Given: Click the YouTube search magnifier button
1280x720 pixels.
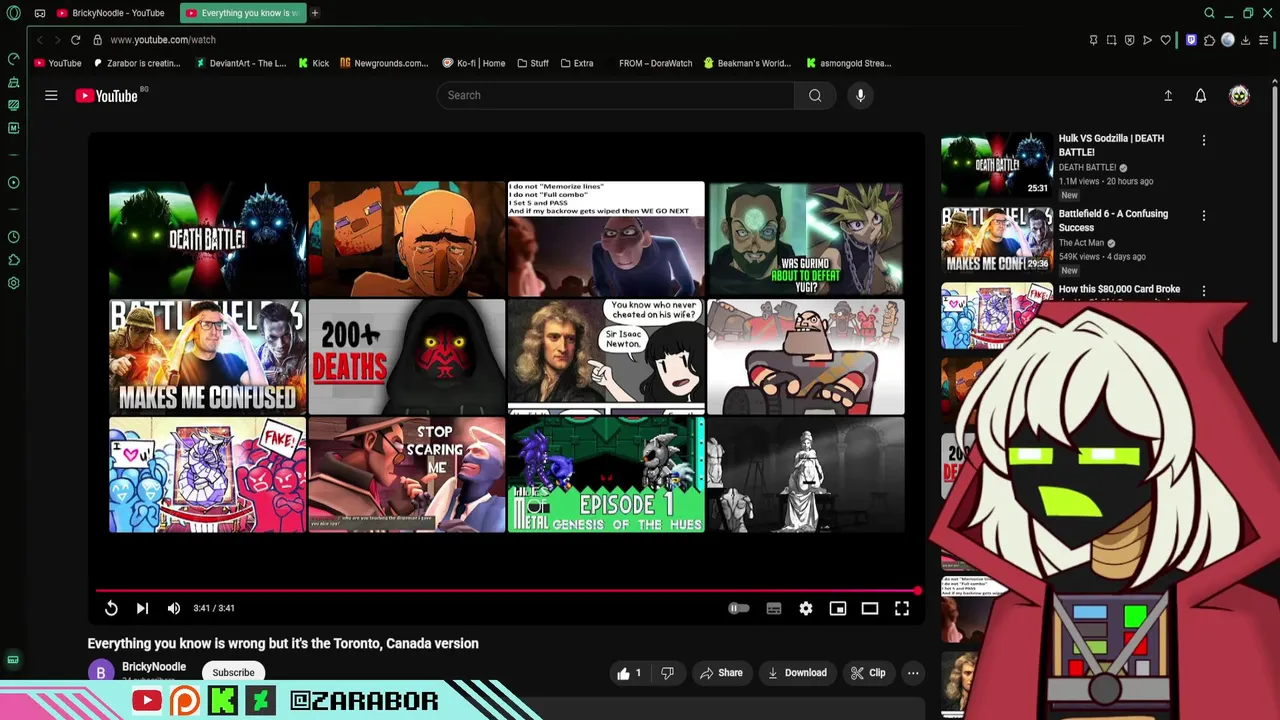Looking at the screenshot, I should pyautogui.click(x=815, y=95).
